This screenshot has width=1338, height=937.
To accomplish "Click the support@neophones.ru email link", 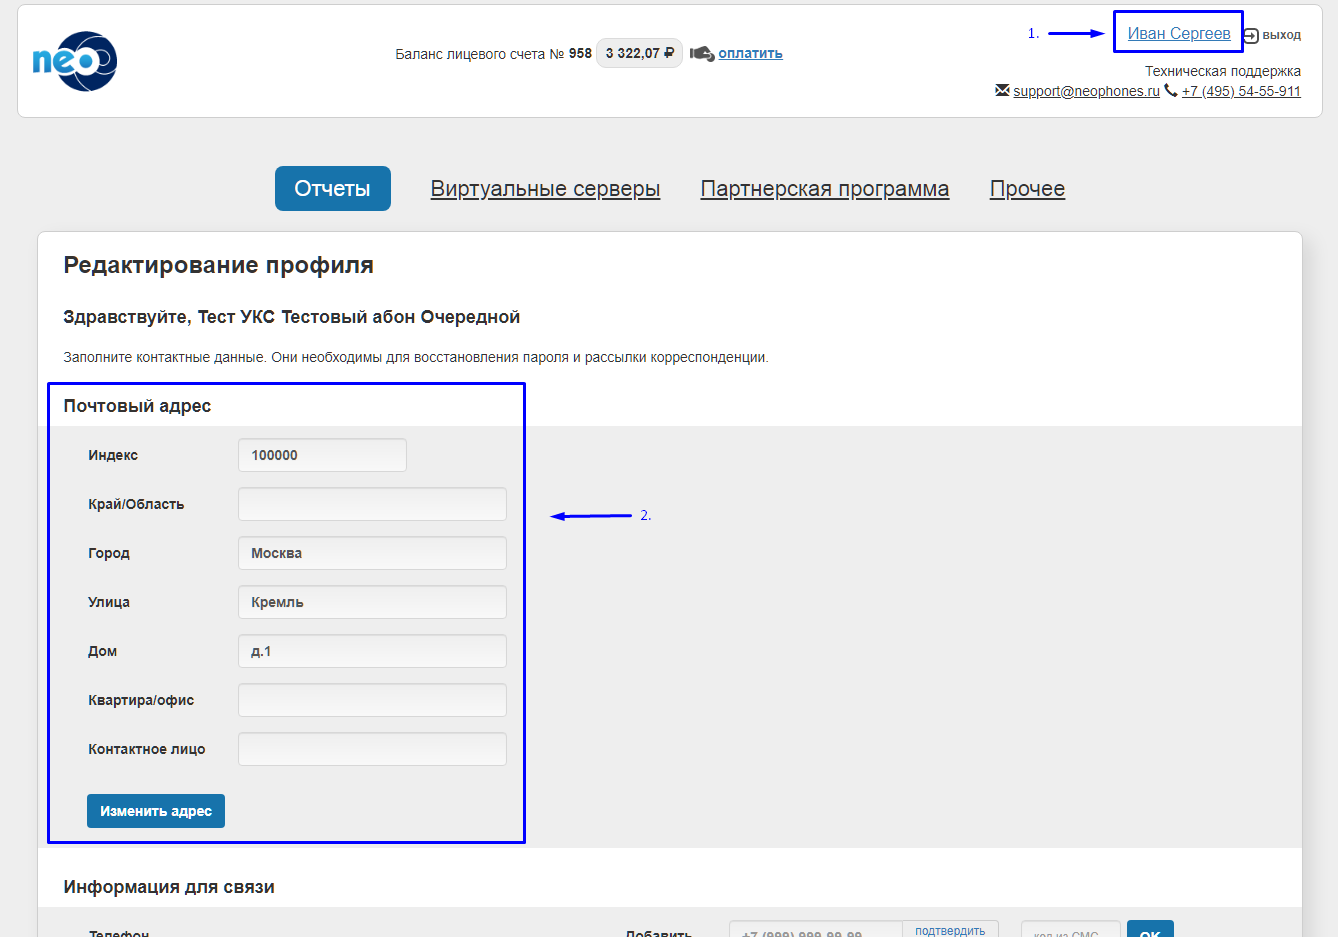I will tap(1086, 91).
